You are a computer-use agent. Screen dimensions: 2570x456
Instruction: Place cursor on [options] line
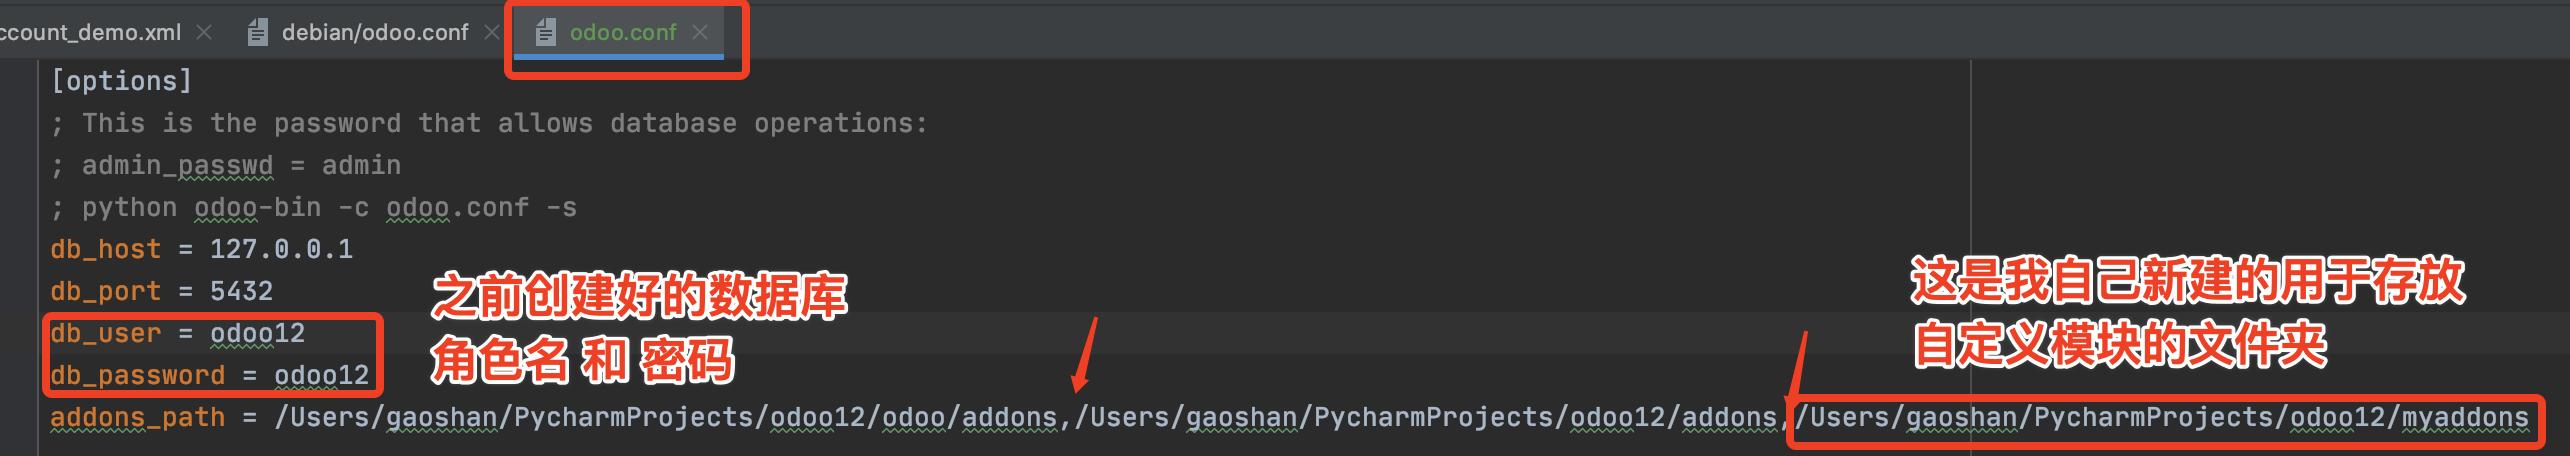(x=121, y=81)
